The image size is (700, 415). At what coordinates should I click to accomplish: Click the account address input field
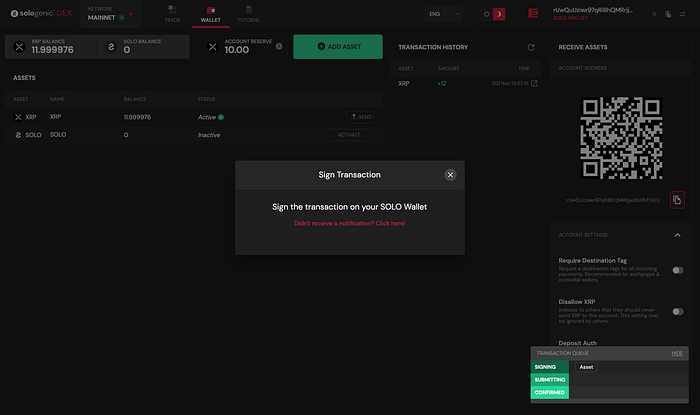[x=613, y=200]
